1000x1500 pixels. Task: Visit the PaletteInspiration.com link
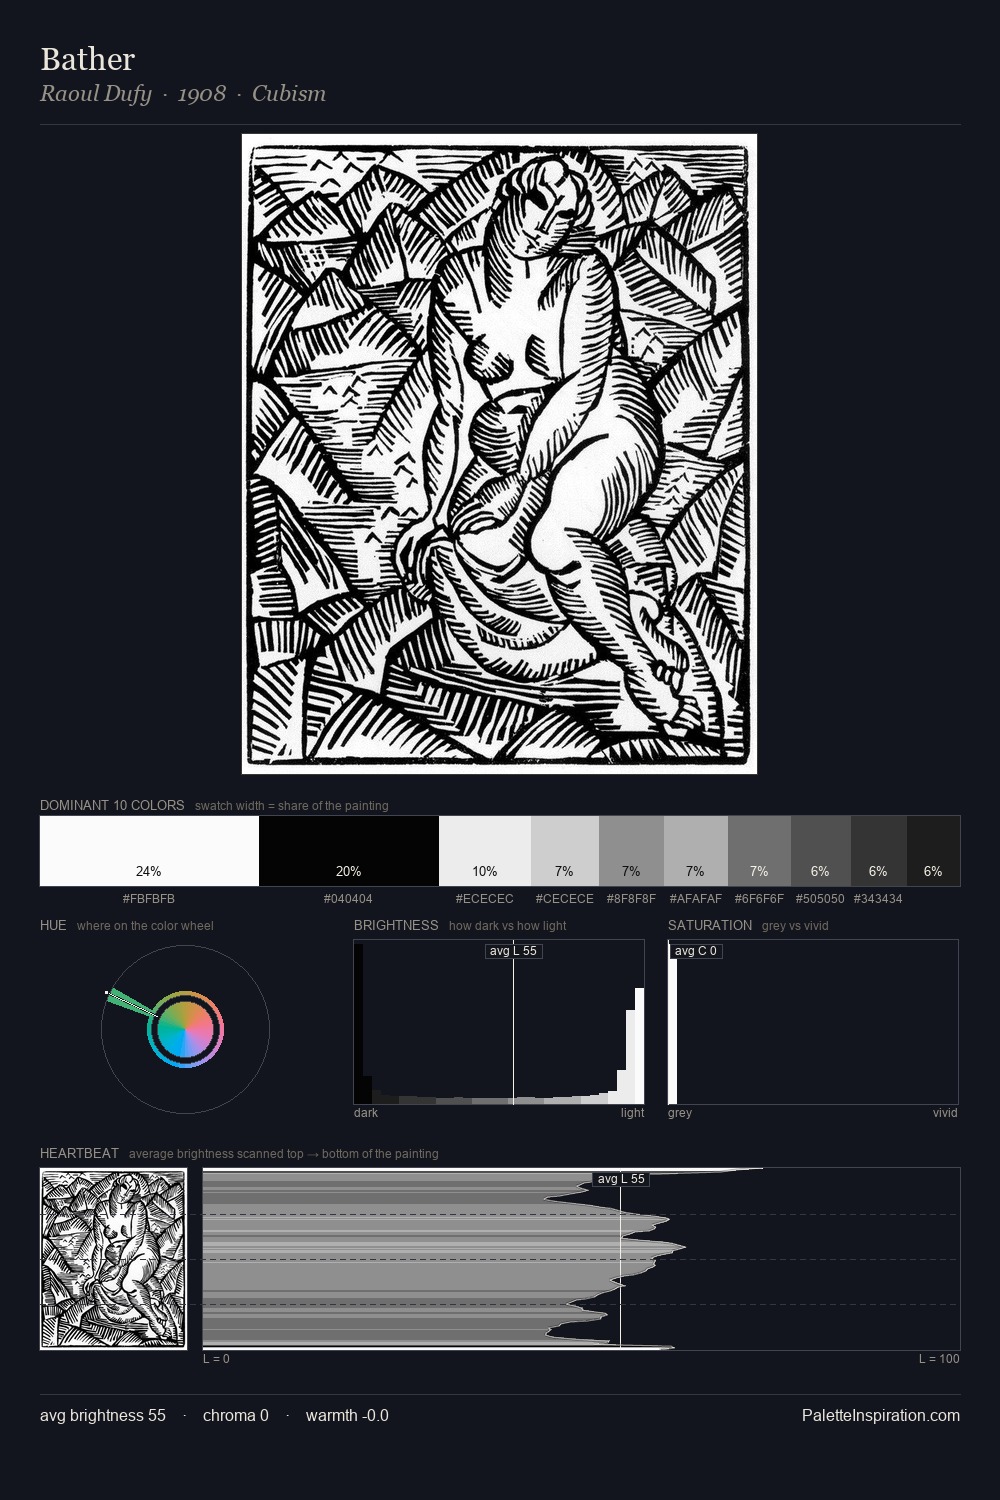pos(881,1415)
